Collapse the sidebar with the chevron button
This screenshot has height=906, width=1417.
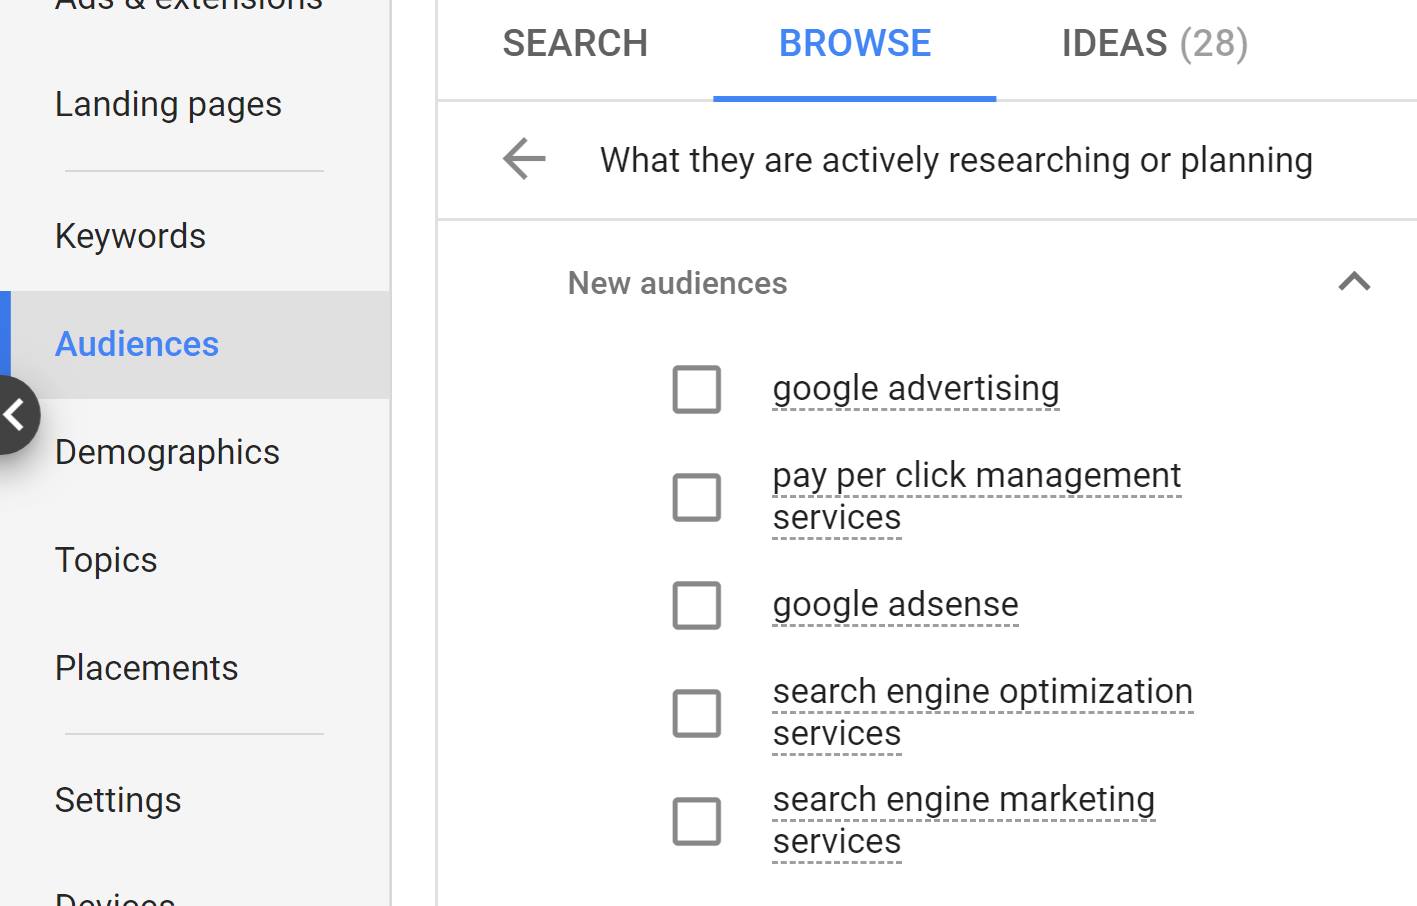pos(15,414)
